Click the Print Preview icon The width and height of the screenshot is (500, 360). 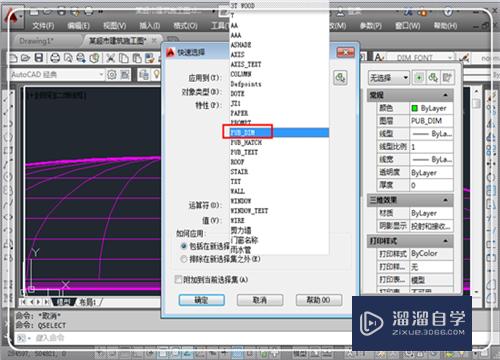click(x=68, y=58)
